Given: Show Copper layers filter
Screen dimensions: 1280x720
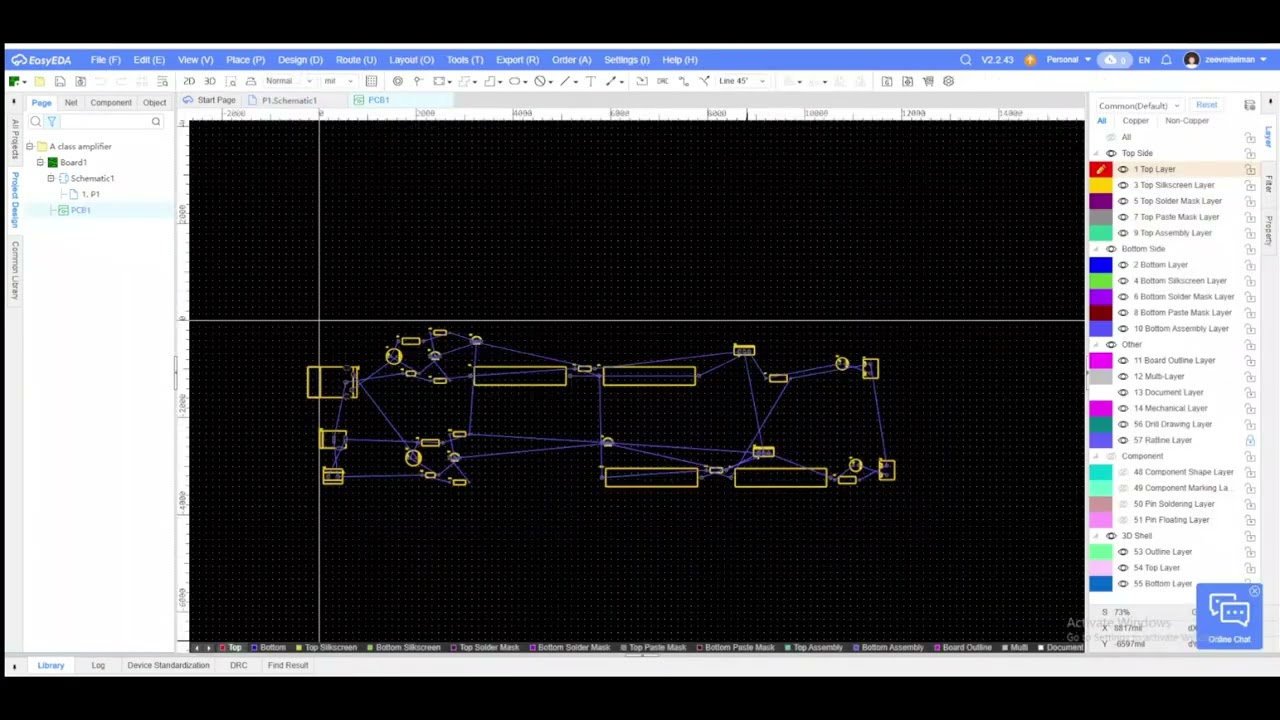Looking at the screenshot, I should point(1135,121).
